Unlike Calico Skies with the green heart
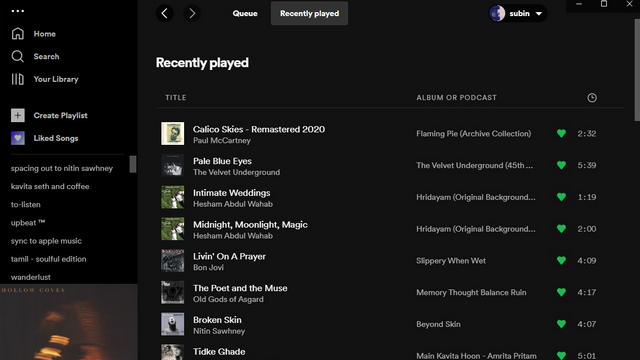The width and height of the screenshot is (640, 360). [x=561, y=133]
